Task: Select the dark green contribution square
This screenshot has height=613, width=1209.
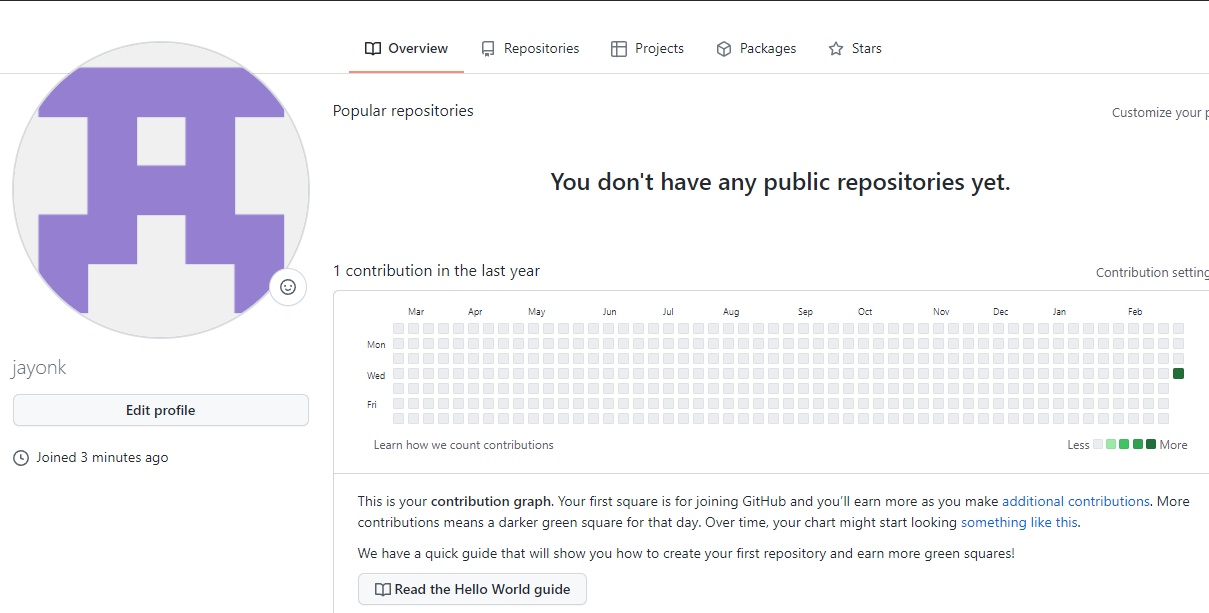Action: point(1178,374)
